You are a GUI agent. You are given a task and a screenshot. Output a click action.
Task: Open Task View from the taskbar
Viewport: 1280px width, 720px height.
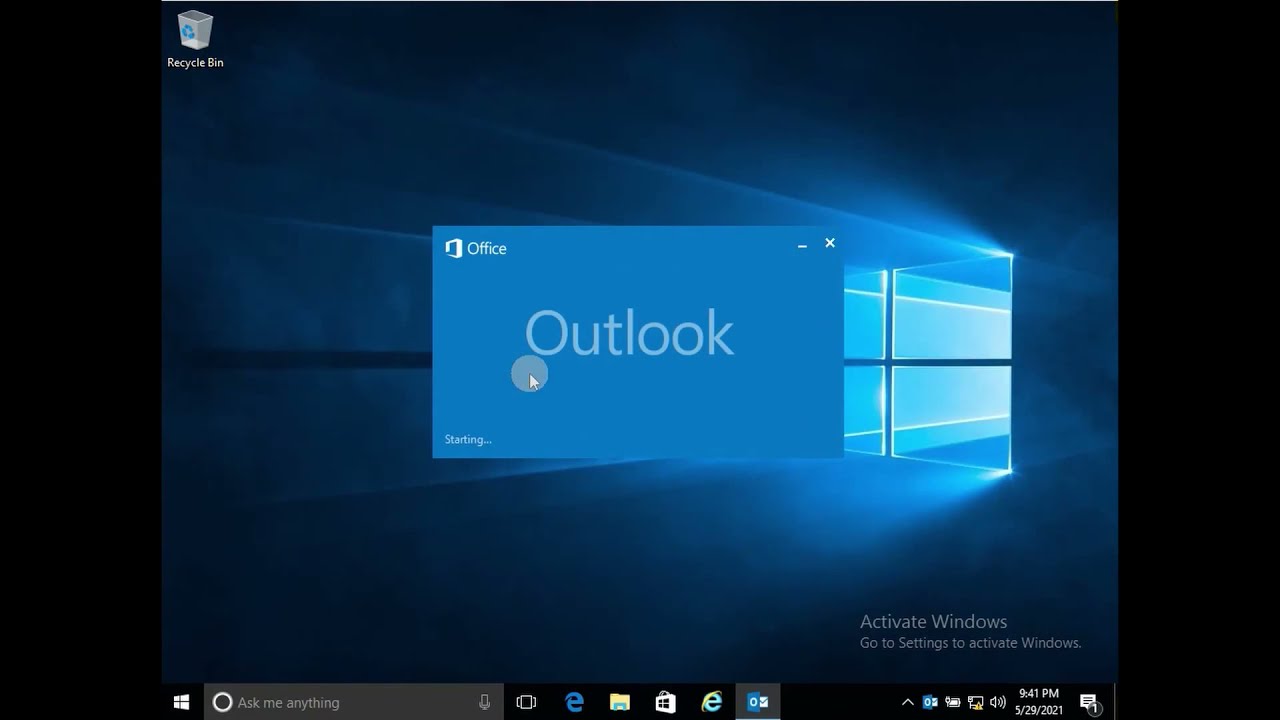[526, 702]
